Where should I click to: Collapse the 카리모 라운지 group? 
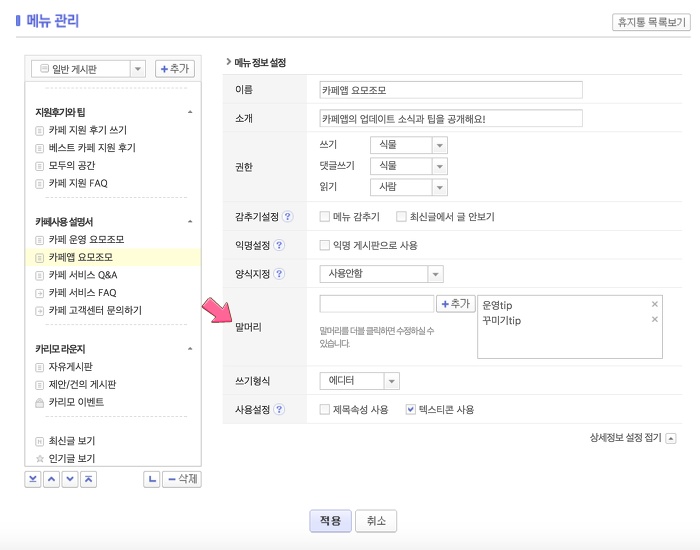point(190,349)
